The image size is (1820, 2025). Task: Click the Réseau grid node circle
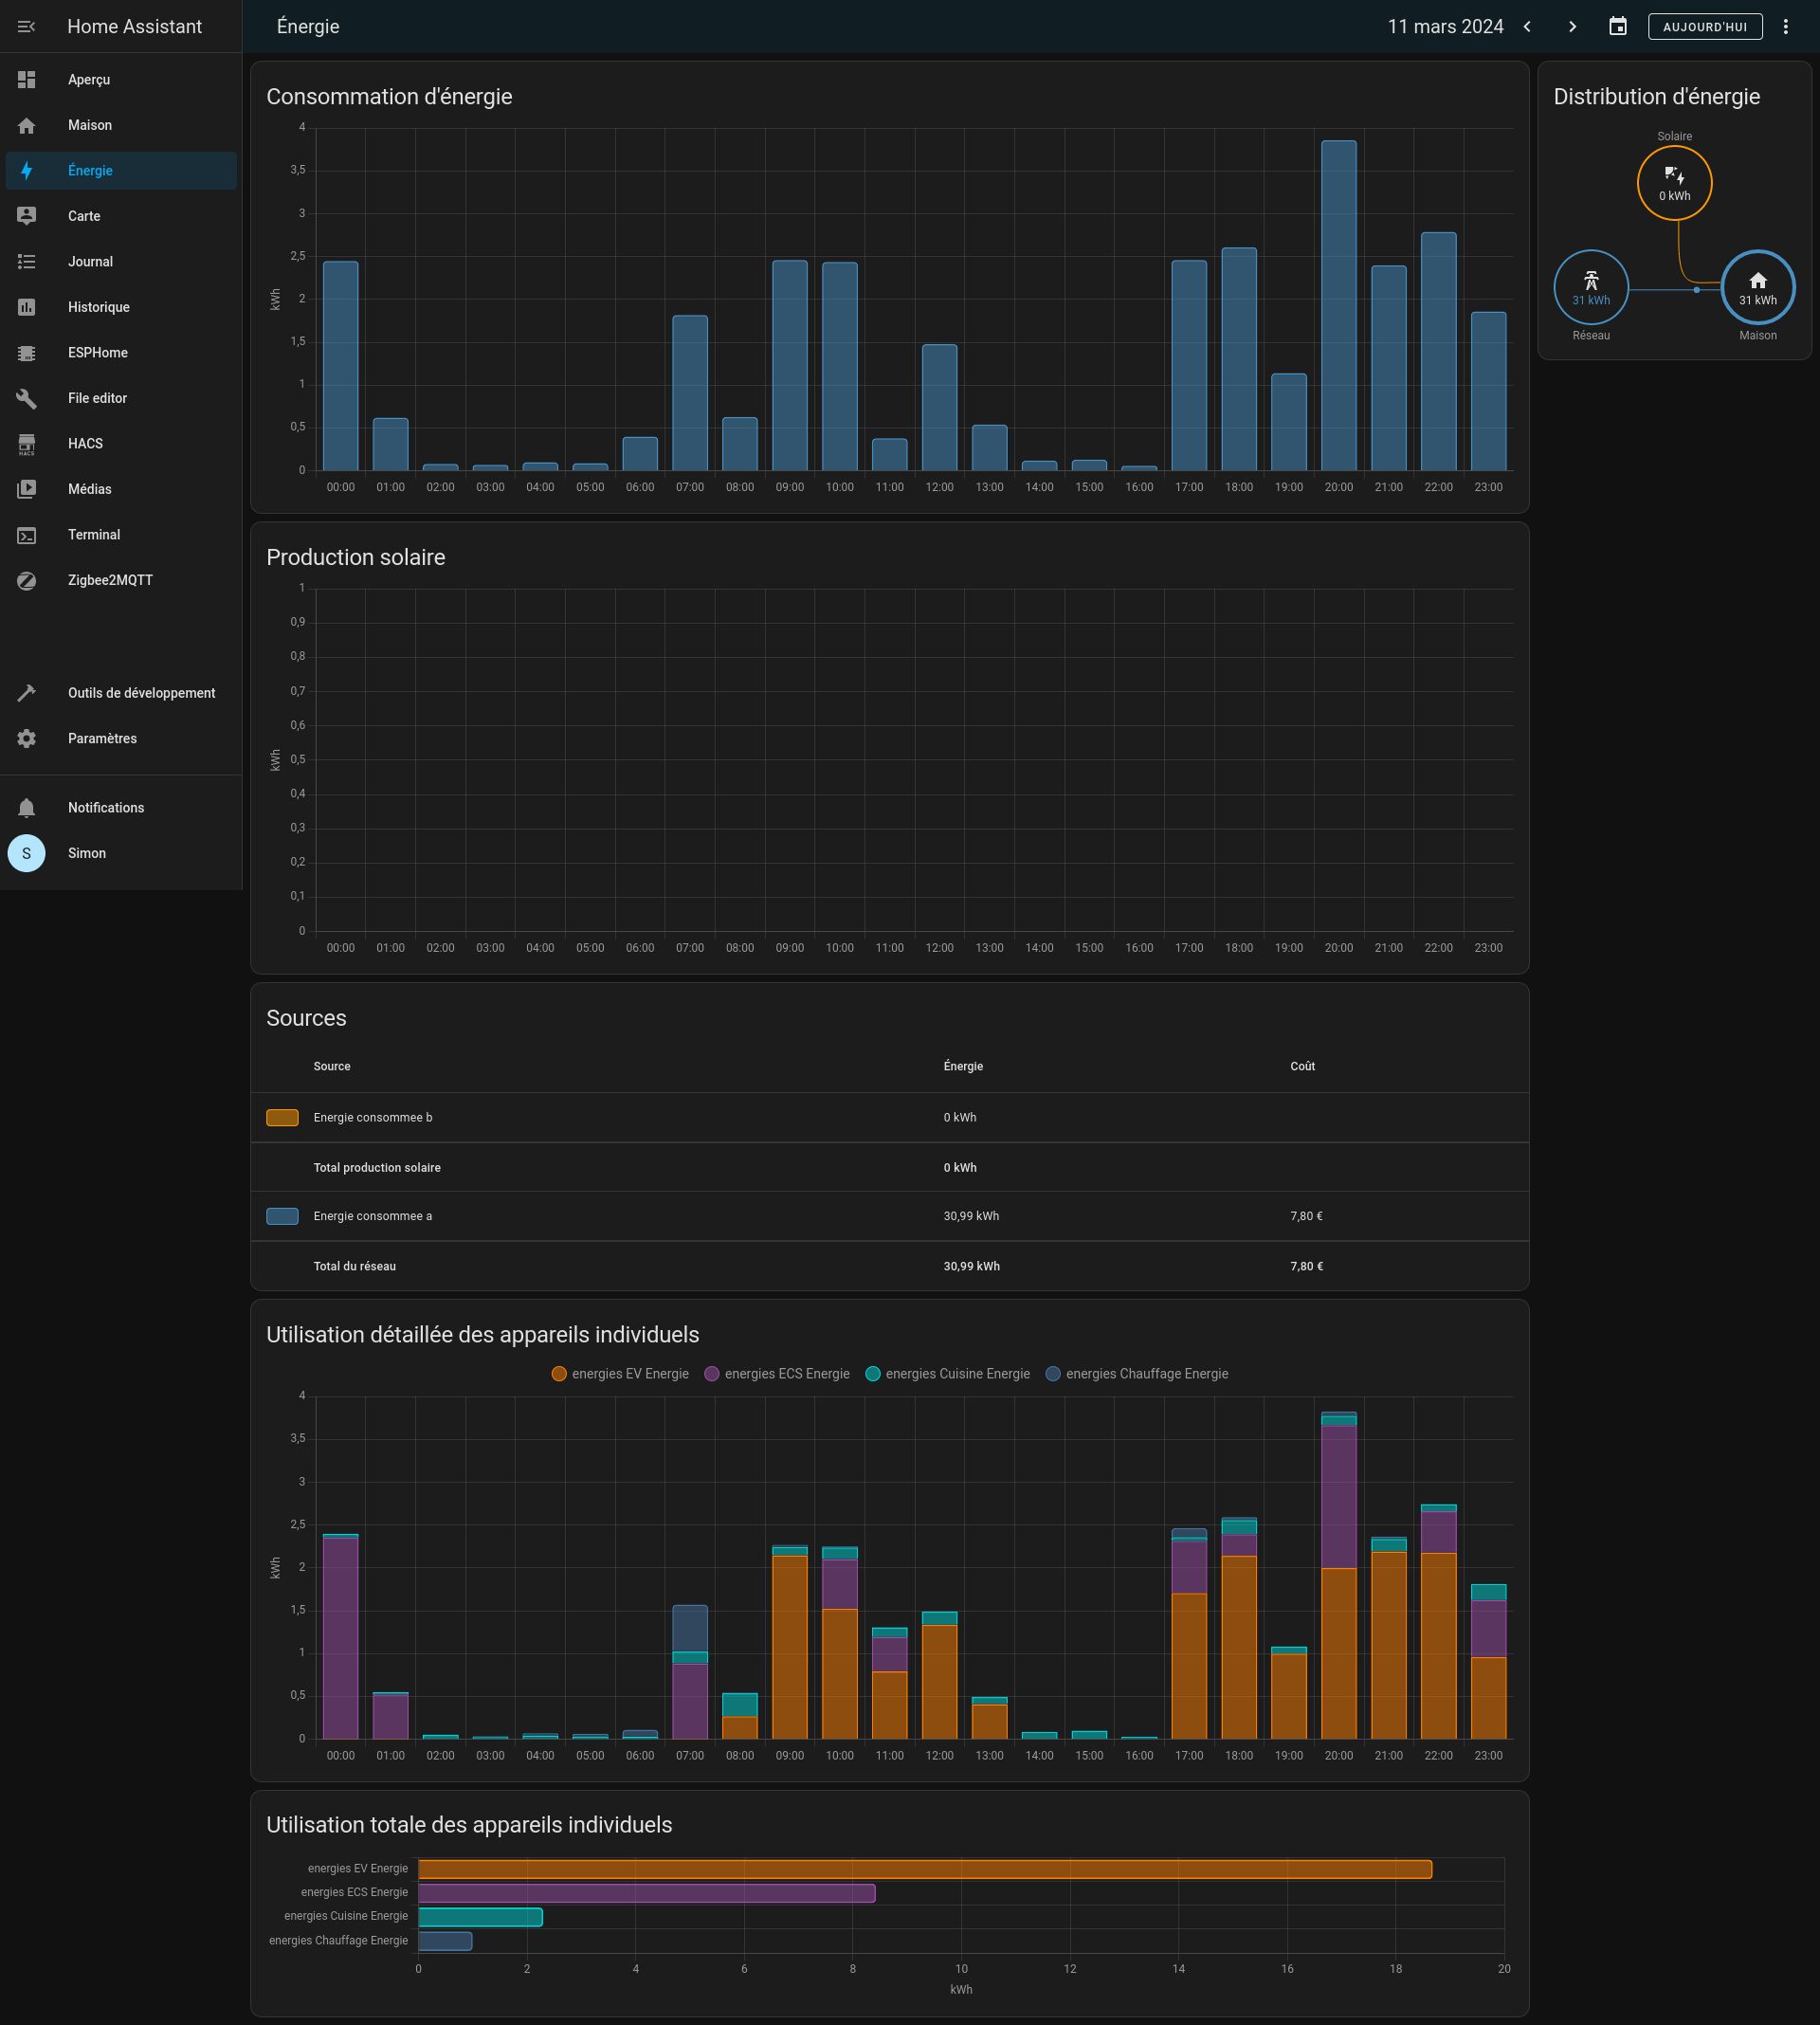[x=1591, y=288]
